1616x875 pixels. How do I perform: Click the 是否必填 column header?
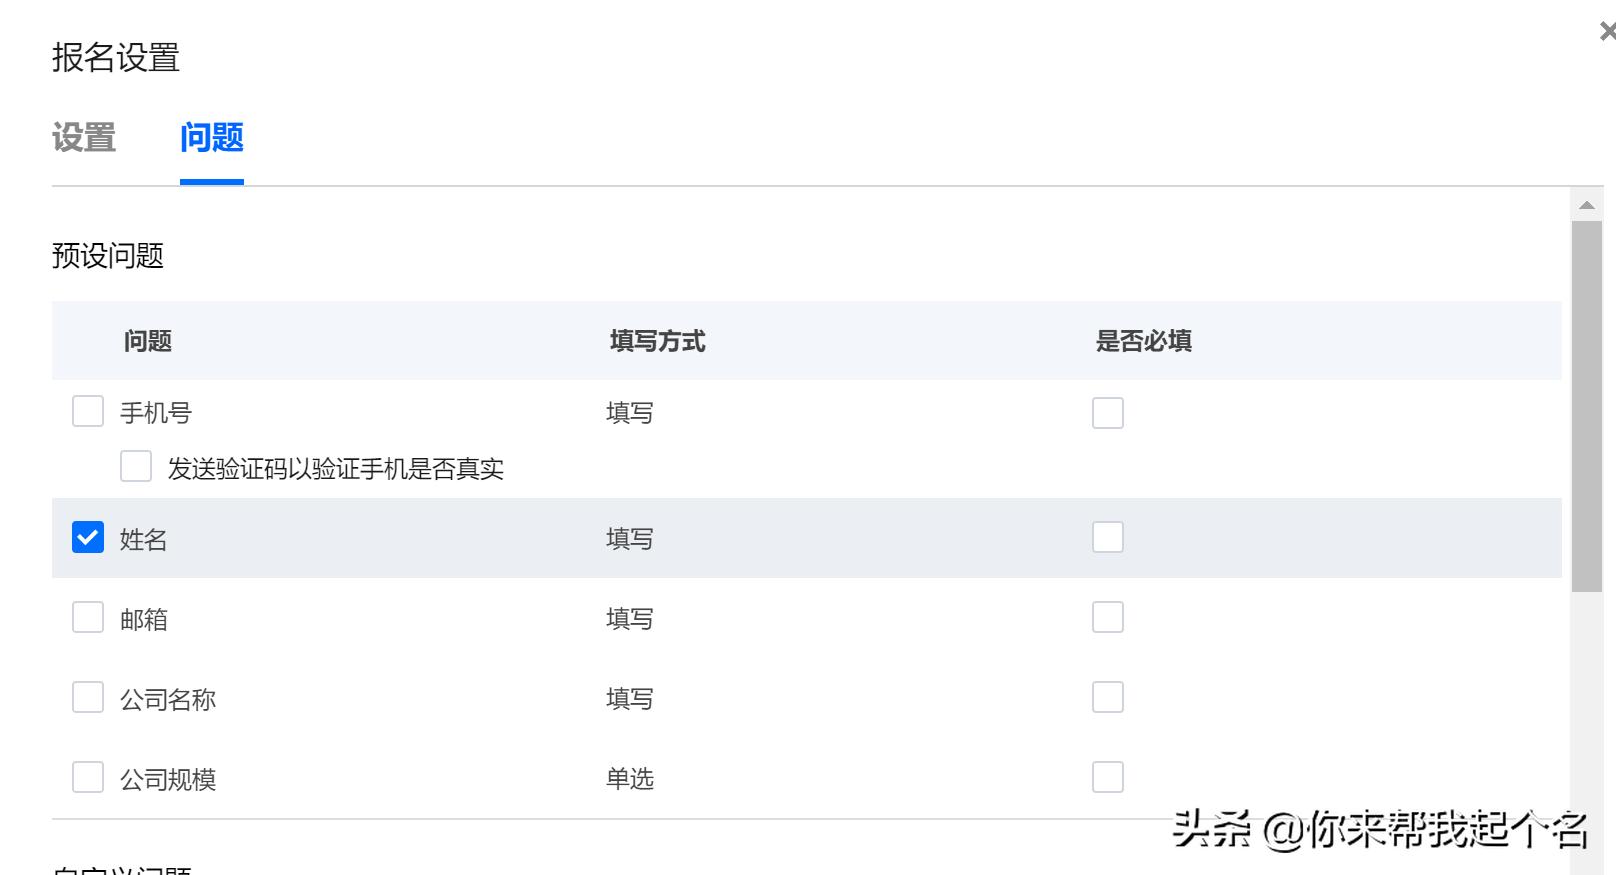tap(1144, 342)
